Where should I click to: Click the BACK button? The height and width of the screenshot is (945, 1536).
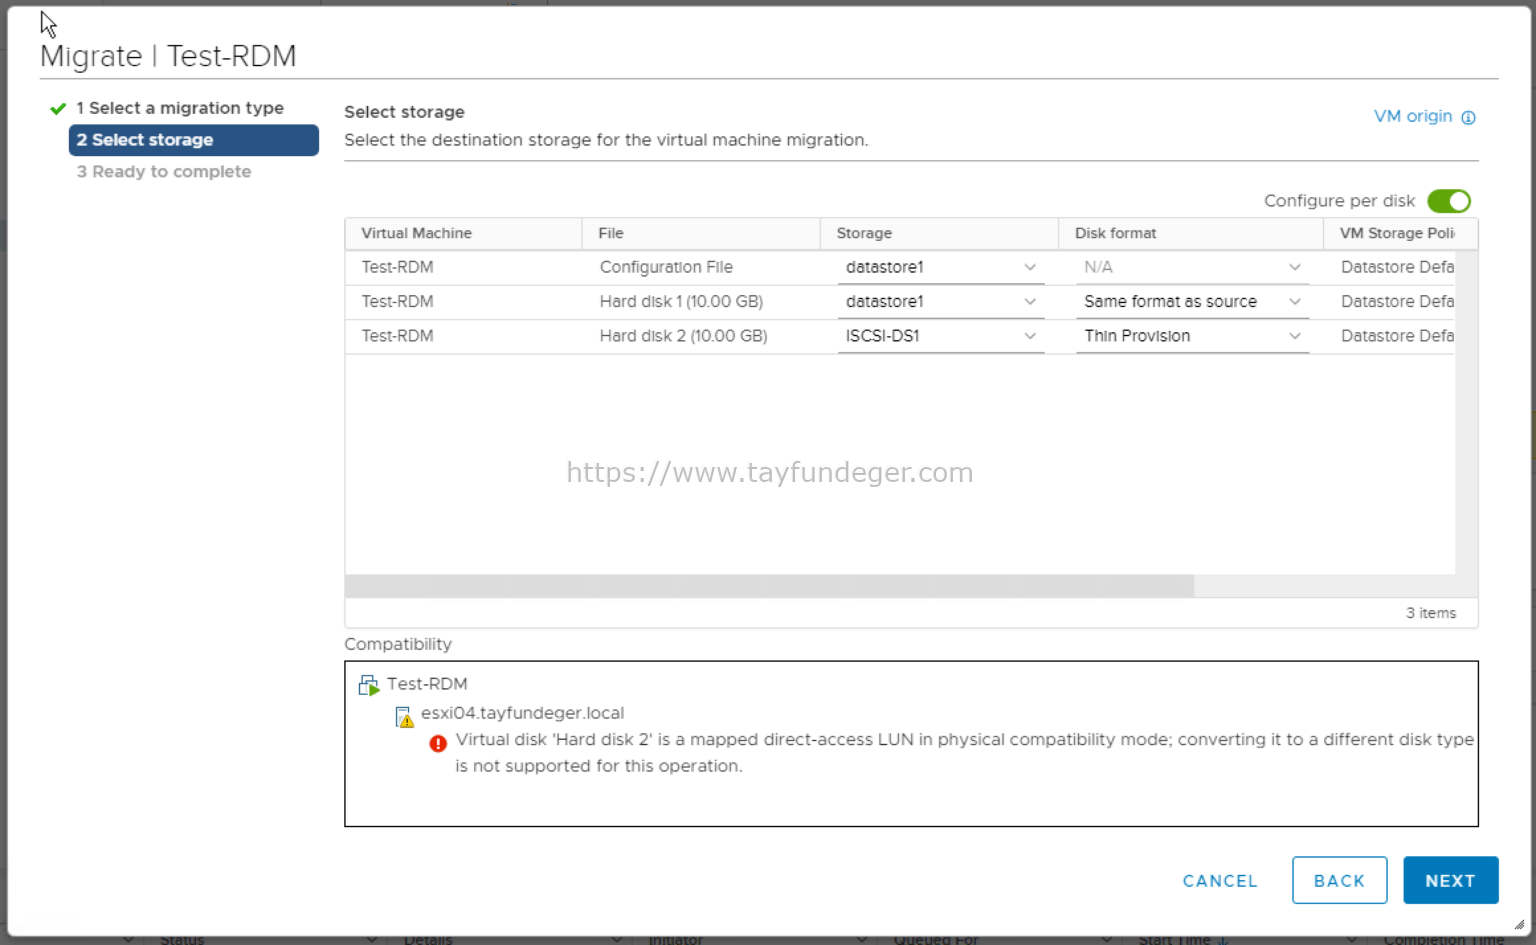point(1339,880)
